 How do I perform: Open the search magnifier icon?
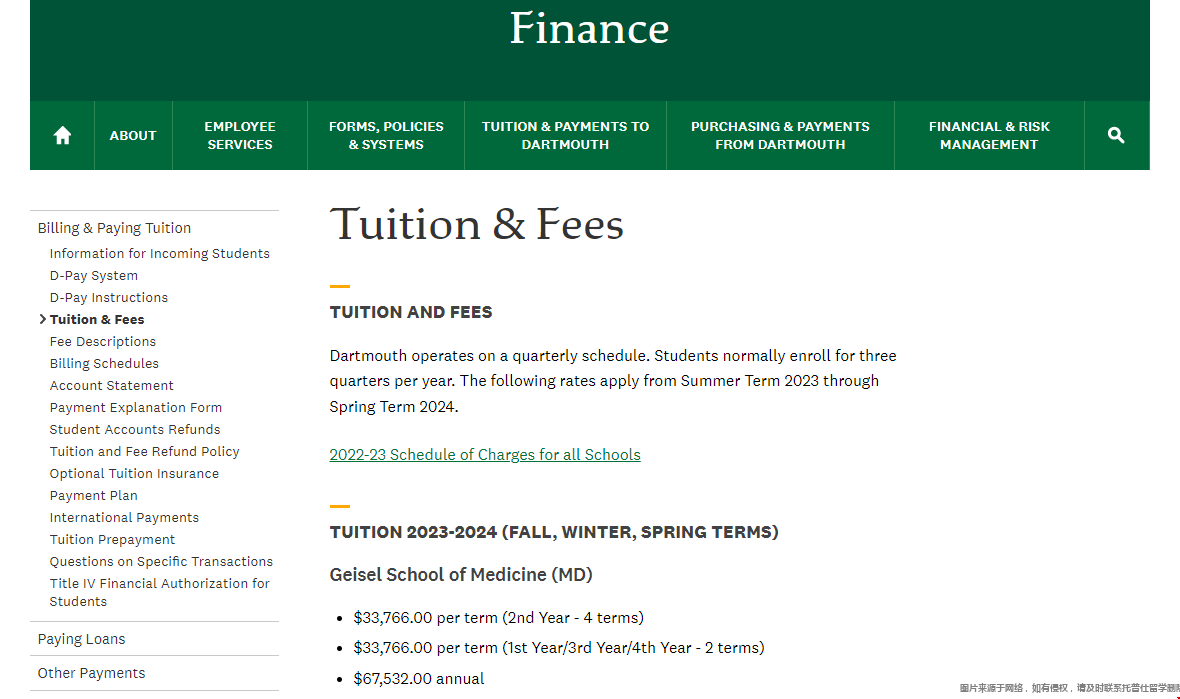[1116, 135]
